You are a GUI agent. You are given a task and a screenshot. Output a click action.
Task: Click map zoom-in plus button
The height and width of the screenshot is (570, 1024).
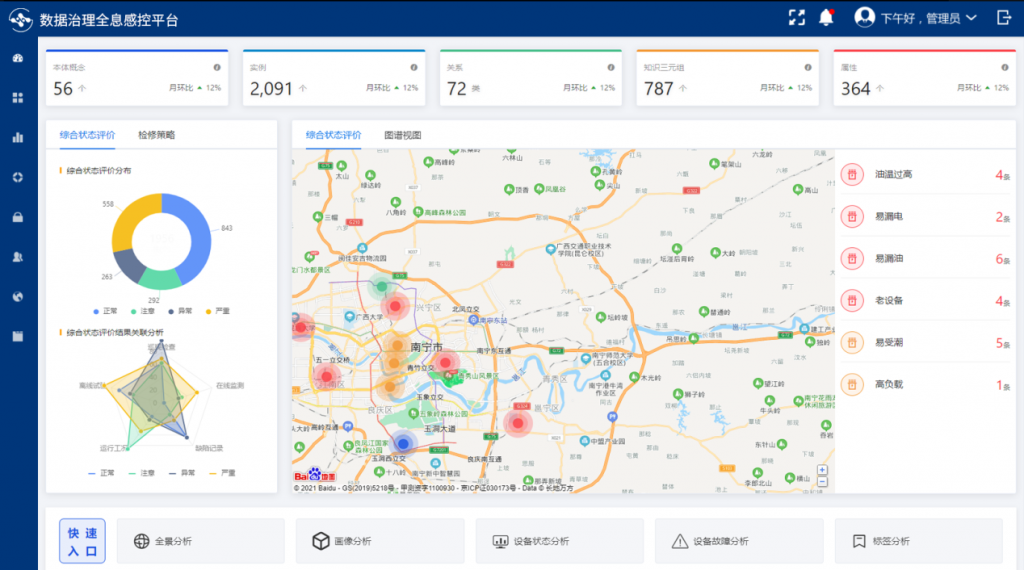coord(822,469)
